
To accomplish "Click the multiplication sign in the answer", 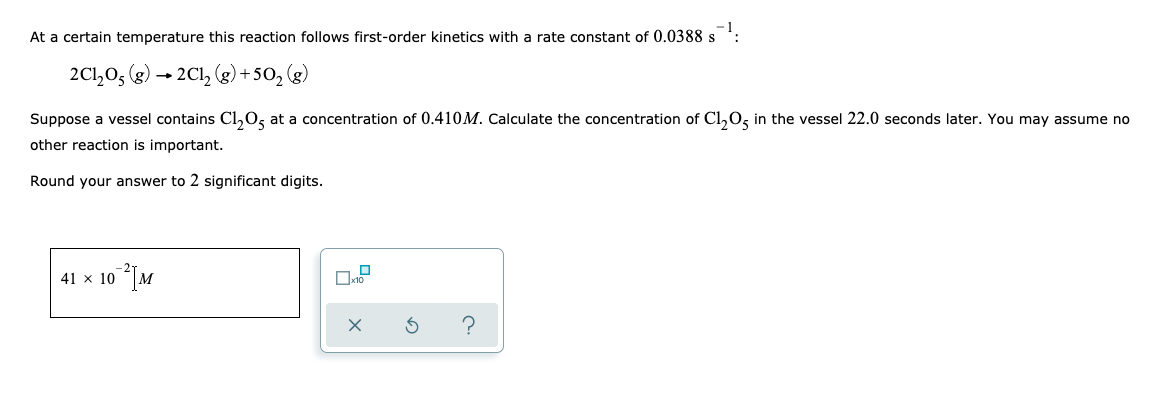I will (87, 280).
